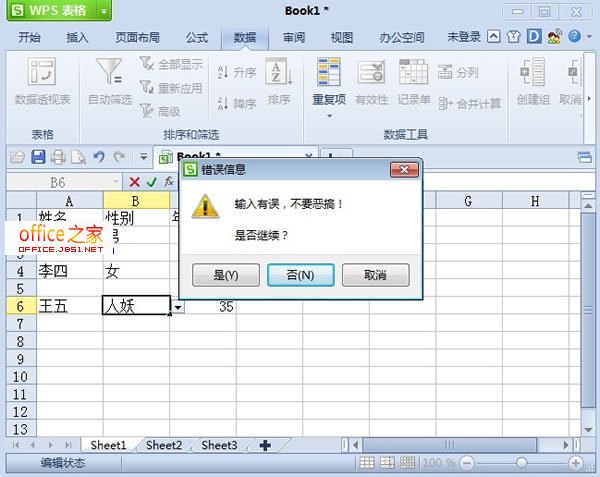
Task: Click Text to Columns (分列) icon
Action: tap(445, 72)
